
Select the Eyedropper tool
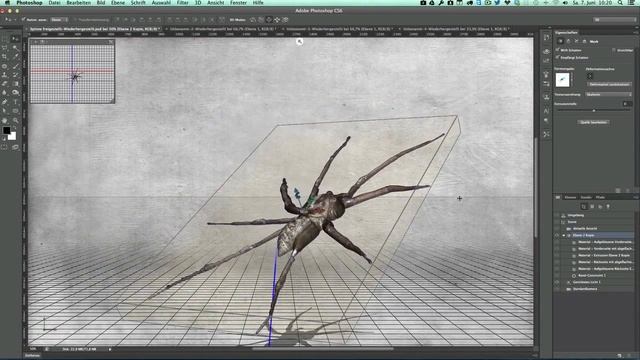[15, 56]
